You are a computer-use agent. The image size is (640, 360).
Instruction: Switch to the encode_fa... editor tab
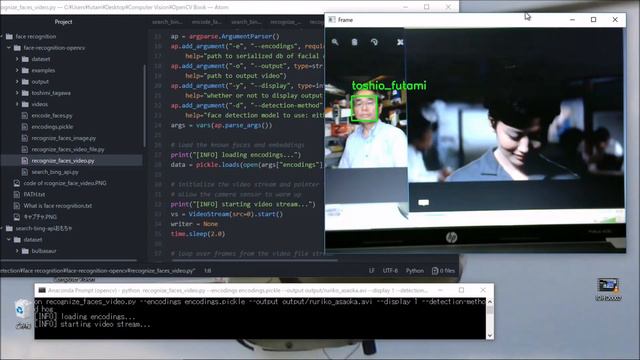(207, 22)
